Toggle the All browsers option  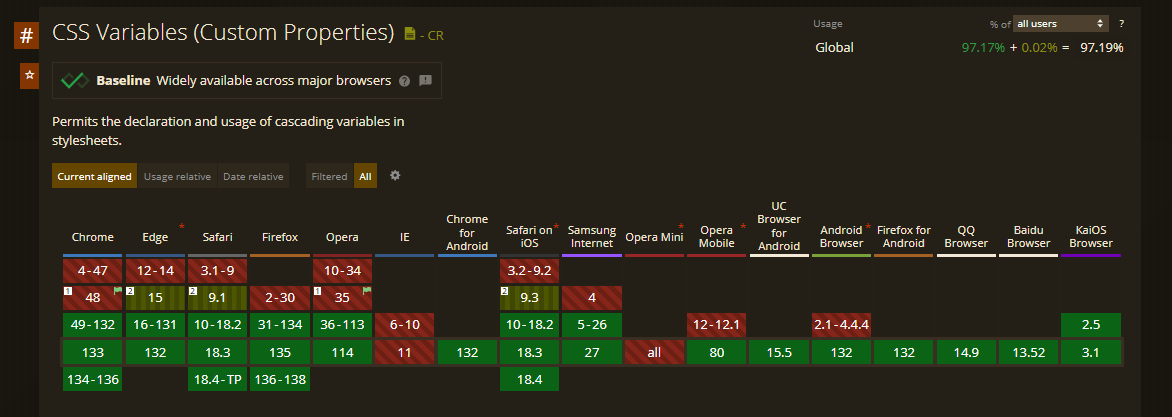(x=366, y=176)
